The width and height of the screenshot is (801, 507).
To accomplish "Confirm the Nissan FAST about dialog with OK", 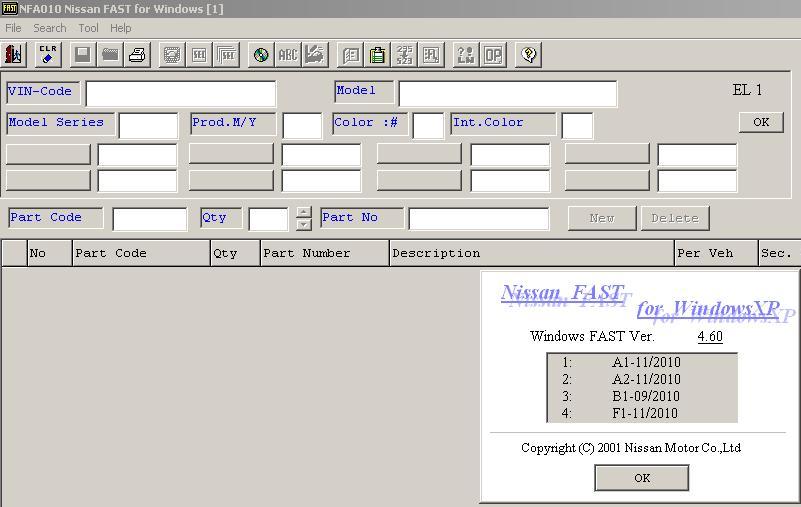I will tap(642, 478).
